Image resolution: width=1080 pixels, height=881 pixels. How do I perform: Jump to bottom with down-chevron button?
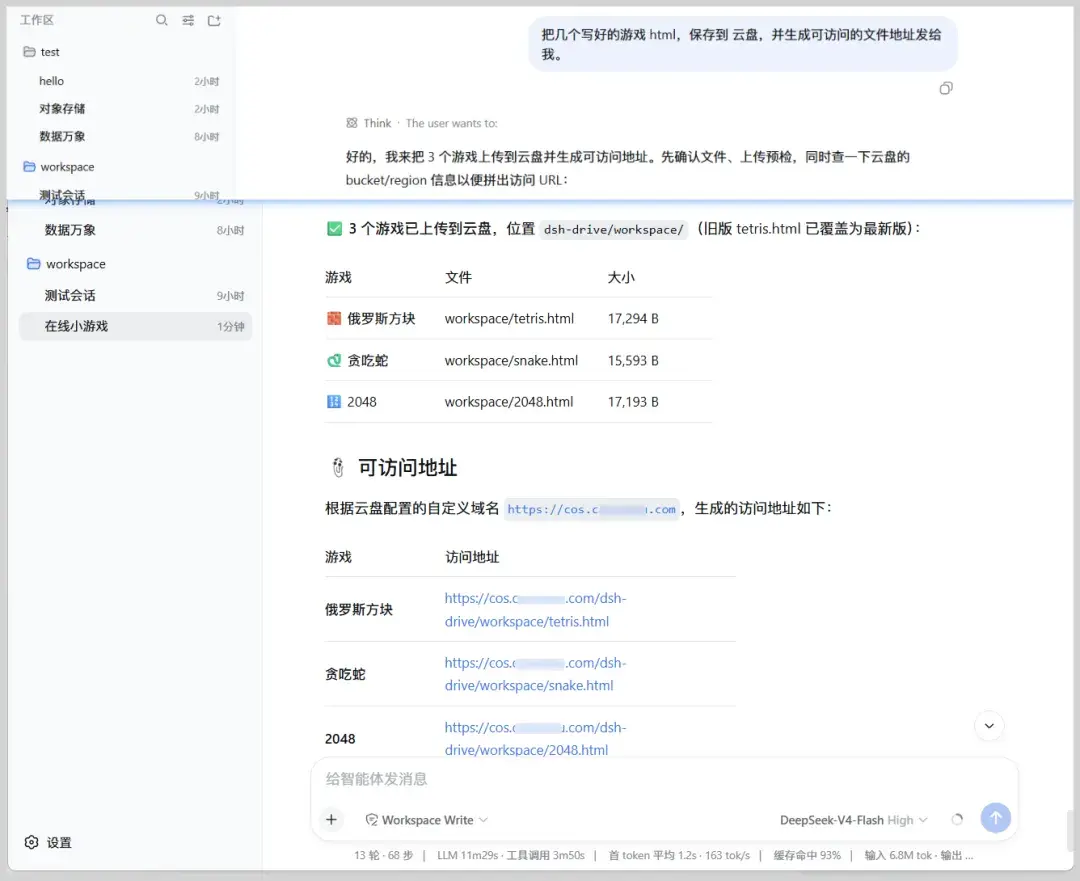coord(989,726)
